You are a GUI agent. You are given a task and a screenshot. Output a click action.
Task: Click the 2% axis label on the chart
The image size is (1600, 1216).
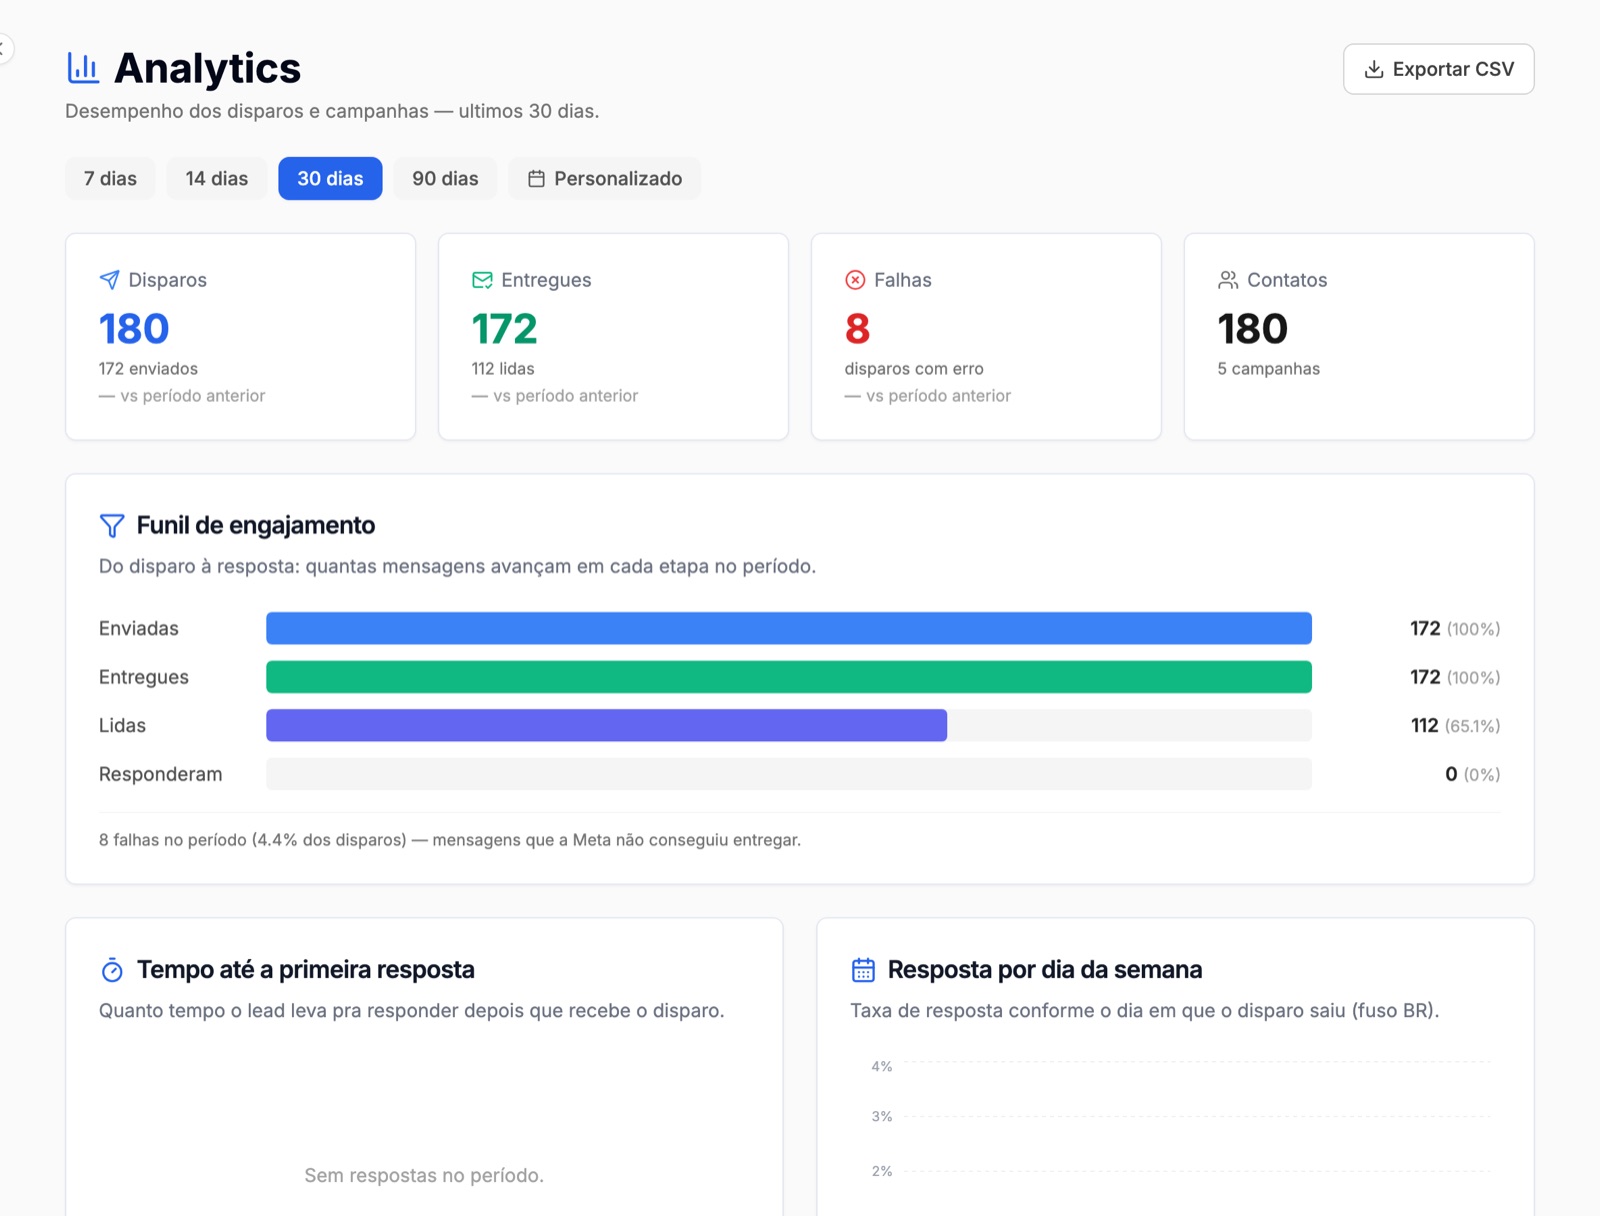[x=881, y=1170]
